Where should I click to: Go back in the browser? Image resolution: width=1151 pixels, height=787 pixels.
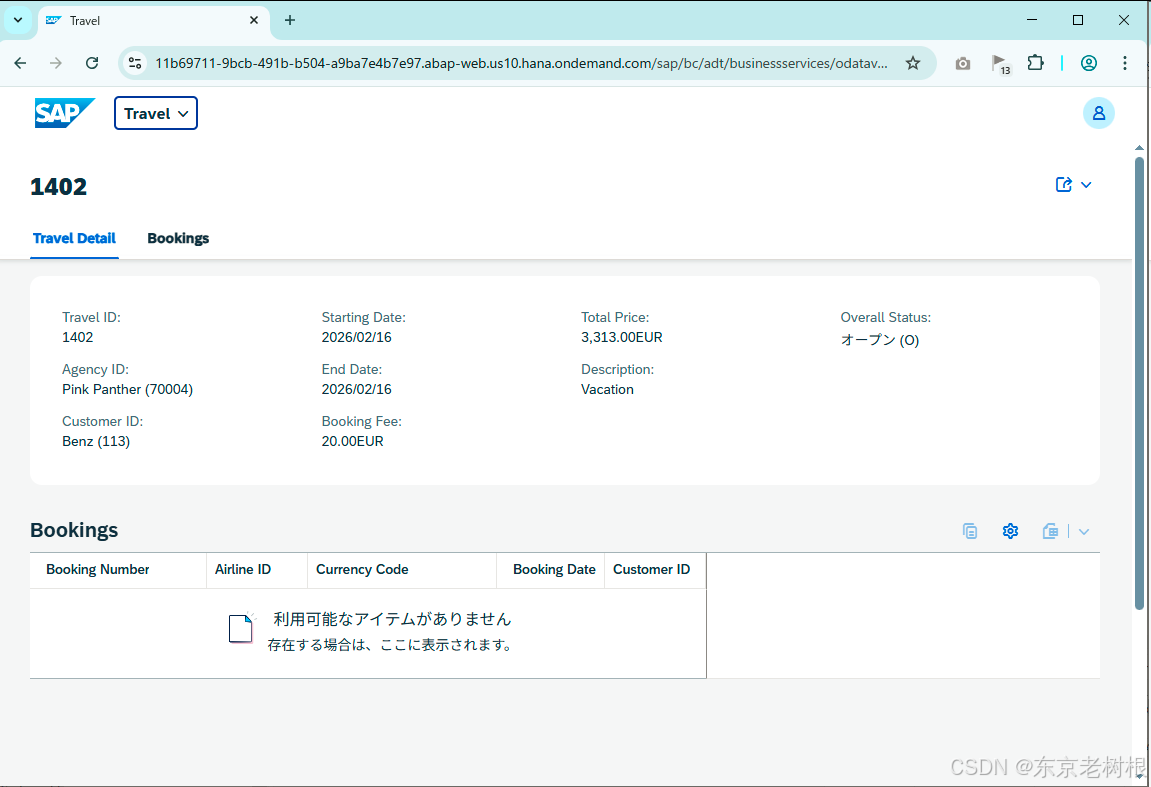pyautogui.click(x=21, y=63)
